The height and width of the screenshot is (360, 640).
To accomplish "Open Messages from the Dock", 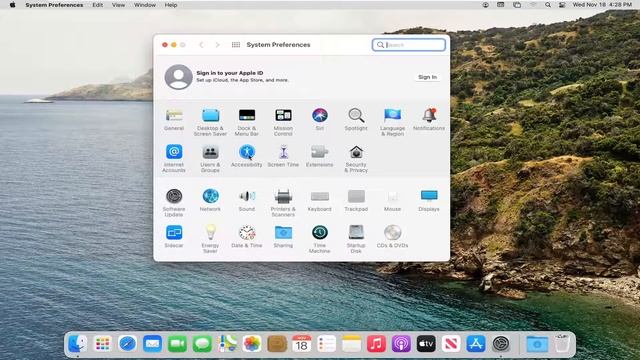I will click(202, 344).
